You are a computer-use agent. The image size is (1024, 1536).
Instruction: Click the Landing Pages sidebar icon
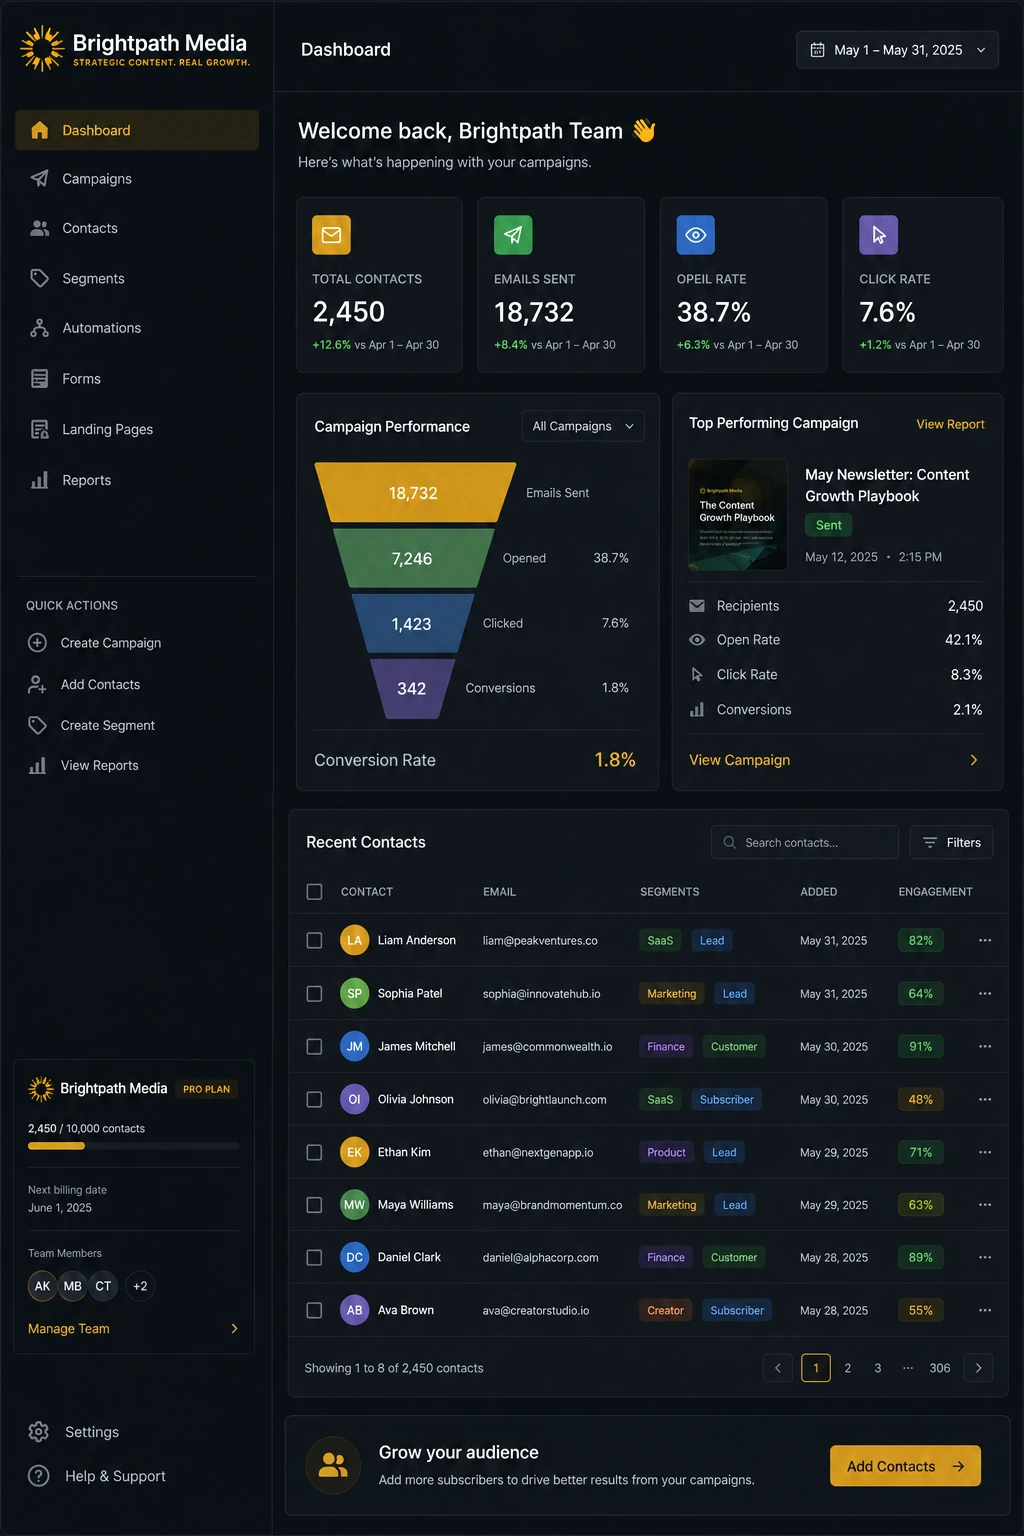[39, 429]
